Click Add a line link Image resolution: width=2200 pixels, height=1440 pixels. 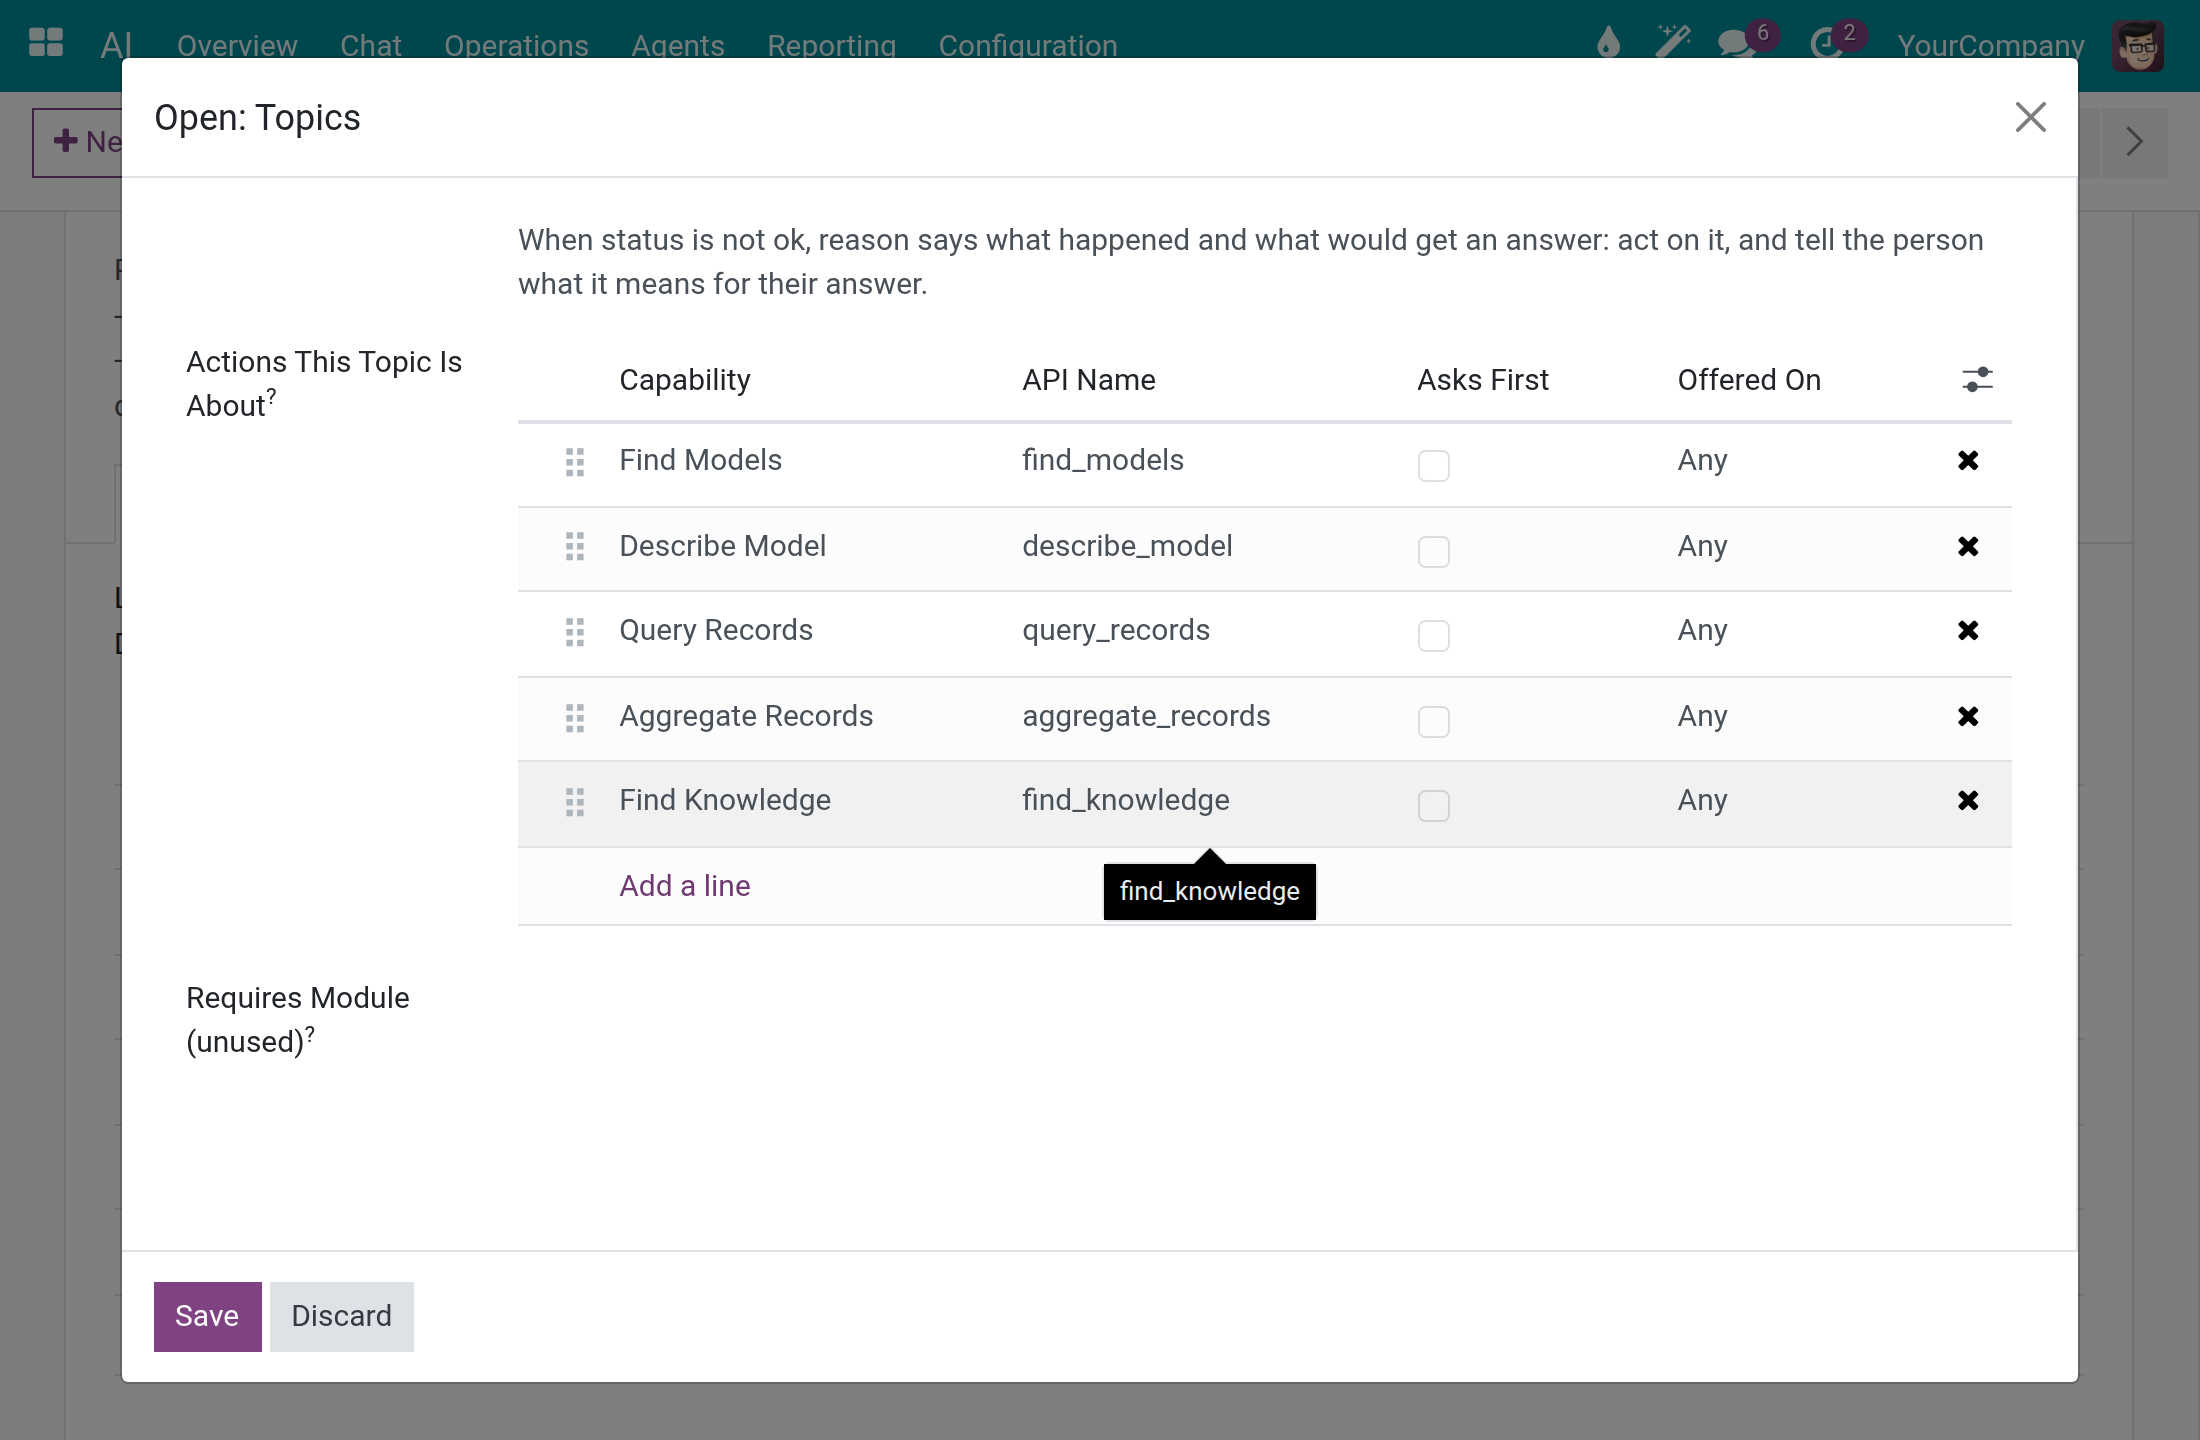coord(684,886)
